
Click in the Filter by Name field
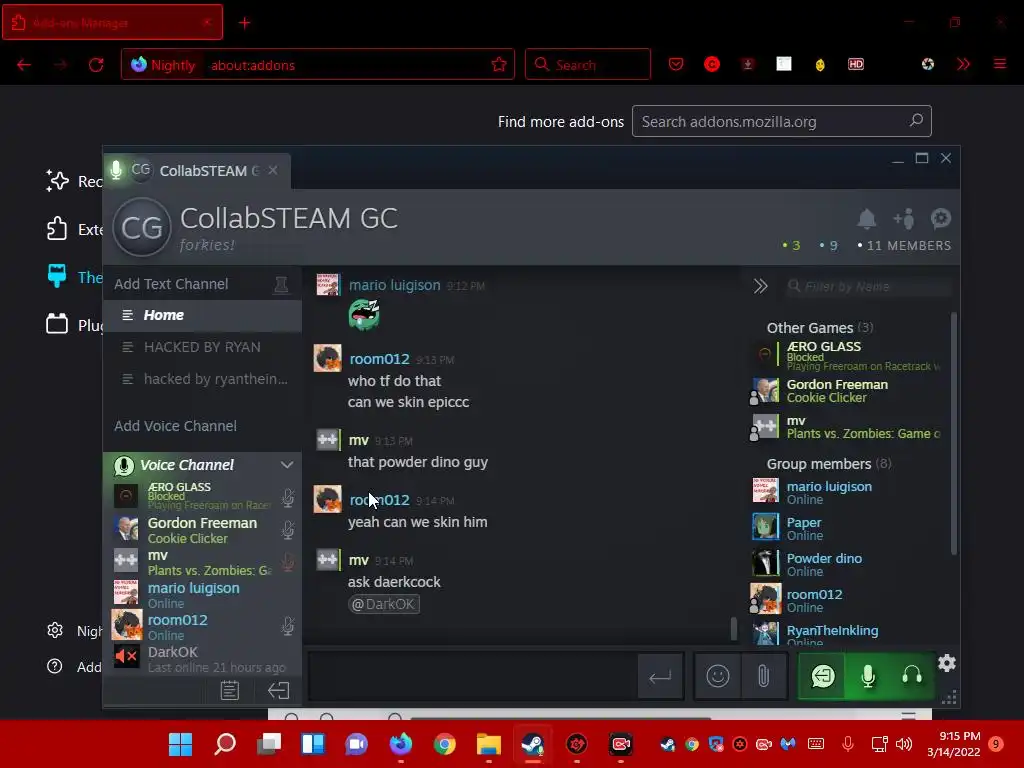tap(869, 286)
